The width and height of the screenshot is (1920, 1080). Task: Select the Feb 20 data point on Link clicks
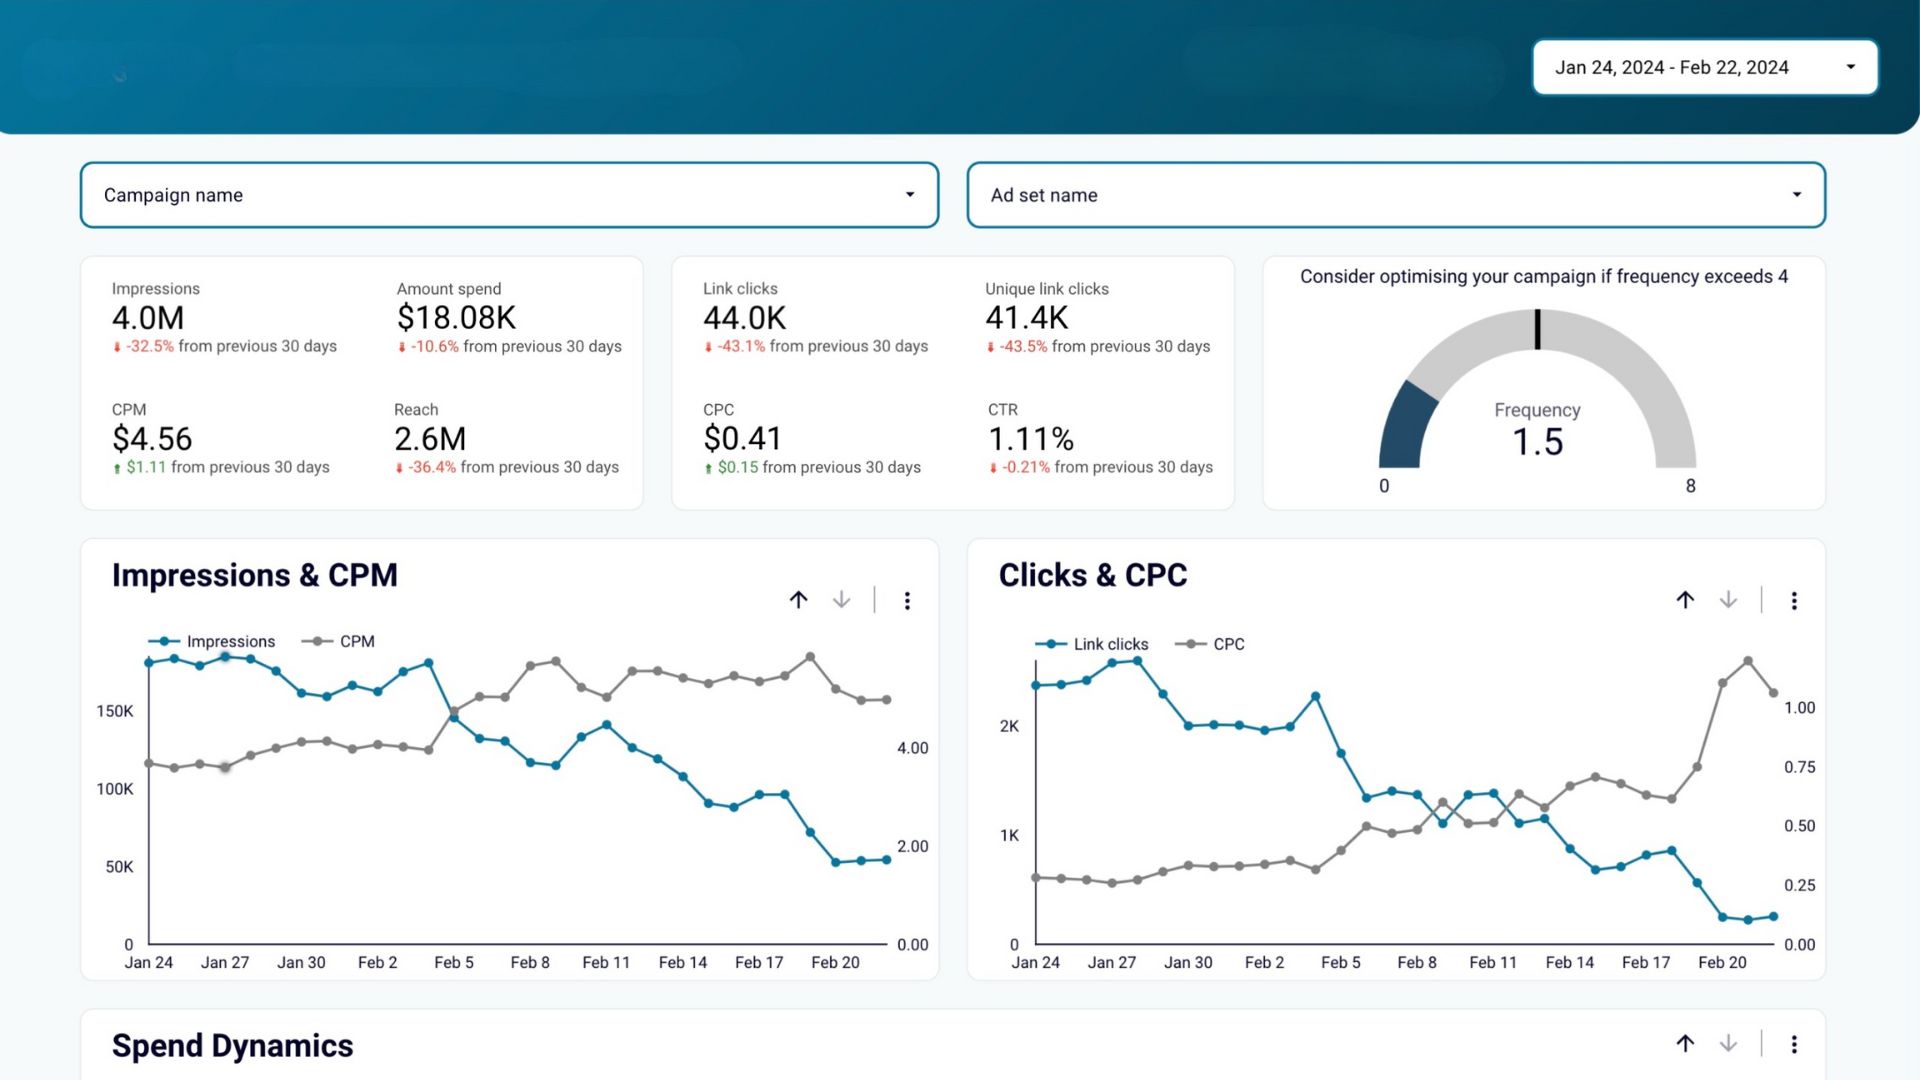pos(1722,915)
